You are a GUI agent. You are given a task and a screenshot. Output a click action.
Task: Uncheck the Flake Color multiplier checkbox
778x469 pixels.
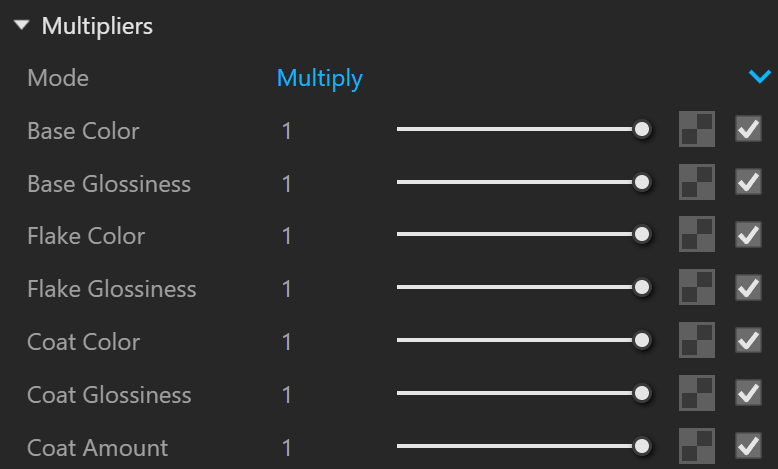click(x=748, y=234)
